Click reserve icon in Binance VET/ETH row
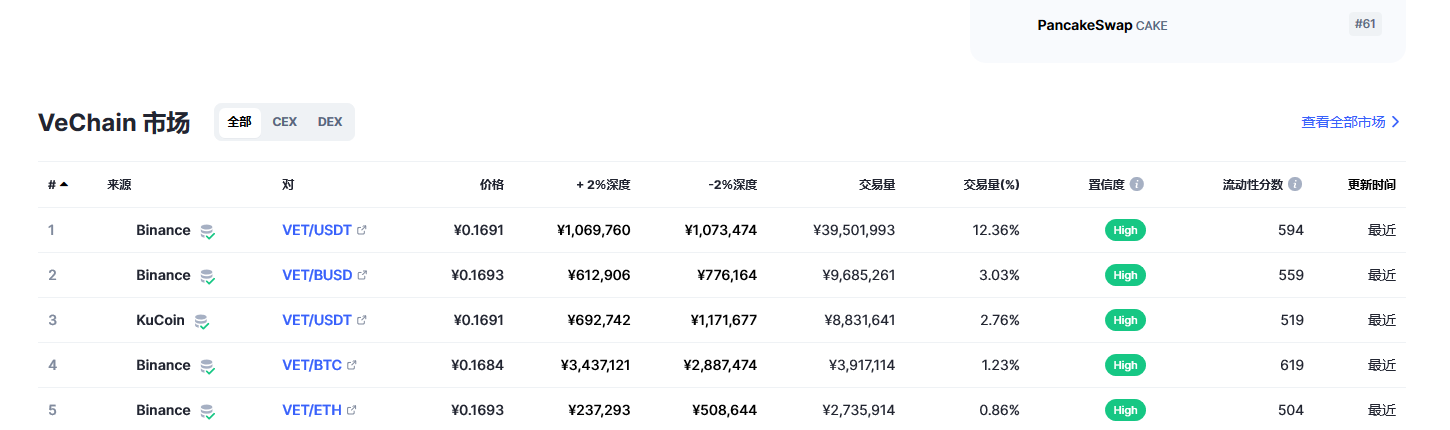Viewport: 1450px width, 430px height. pos(207,411)
